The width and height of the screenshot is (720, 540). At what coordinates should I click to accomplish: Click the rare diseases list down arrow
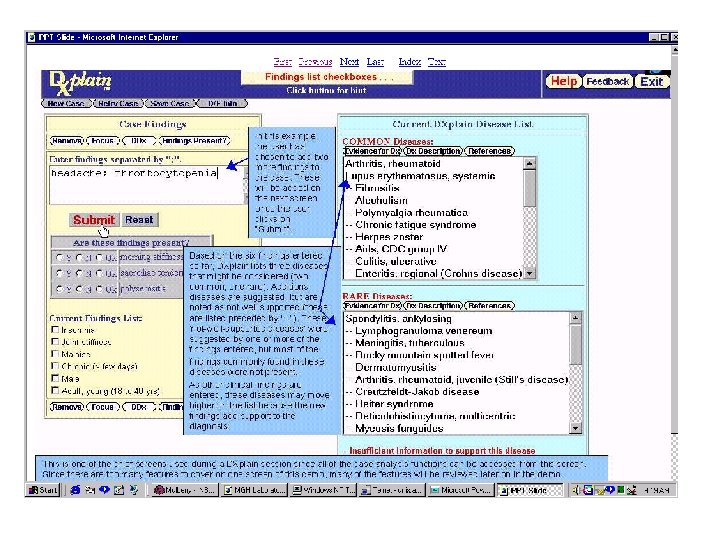click(575, 428)
